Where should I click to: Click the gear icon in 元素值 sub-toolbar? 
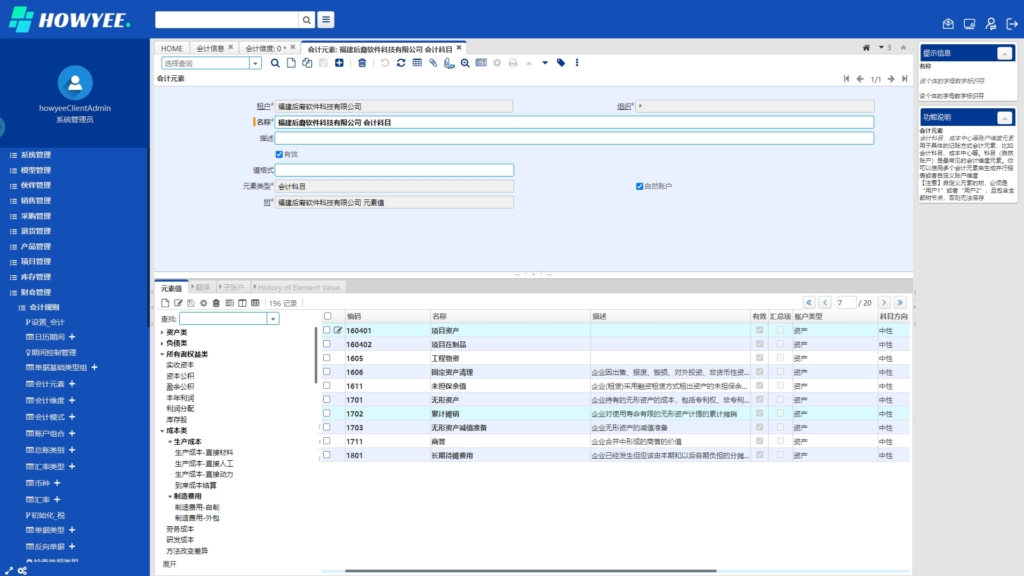[204, 303]
